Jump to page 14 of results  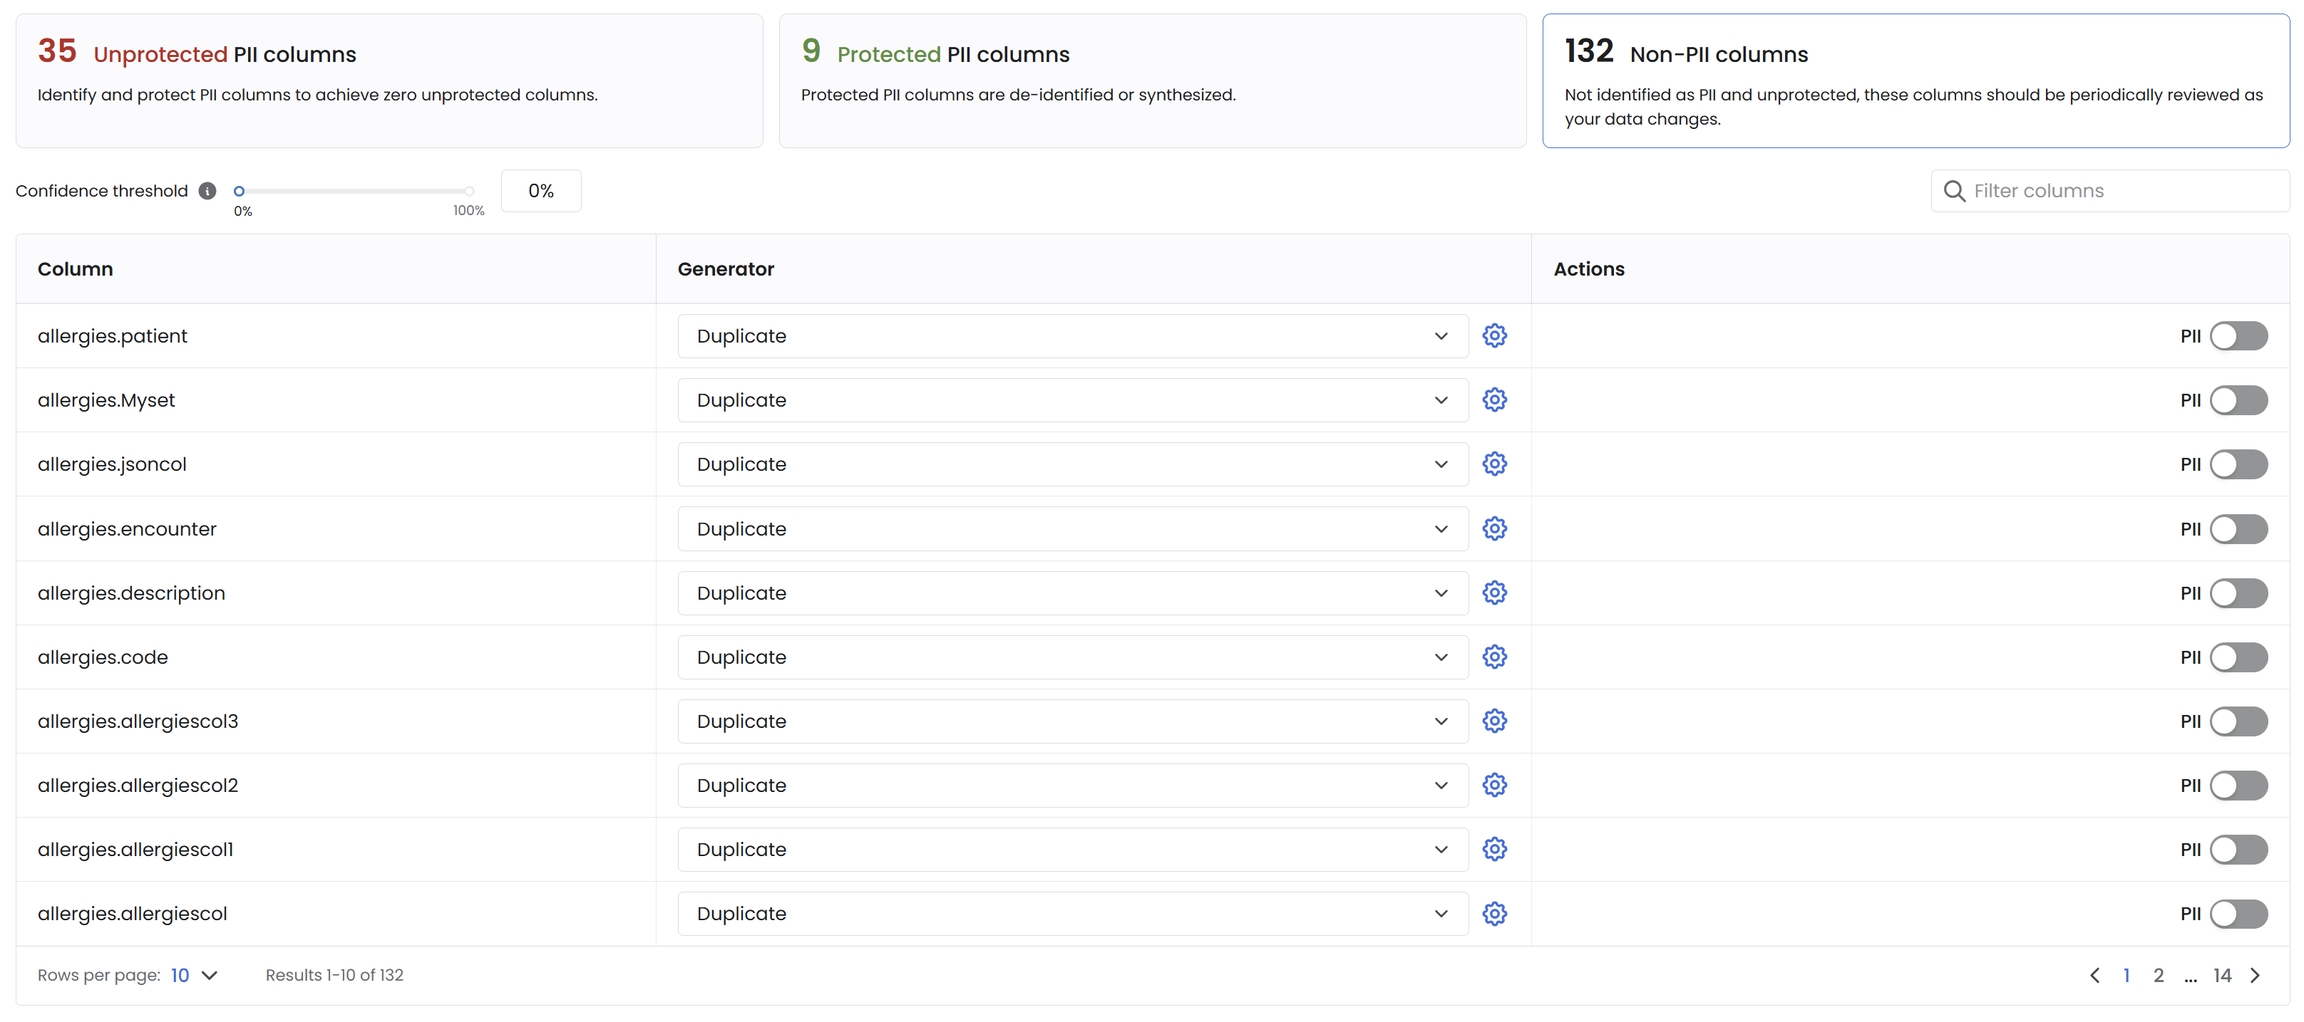pyautogui.click(x=2222, y=975)
